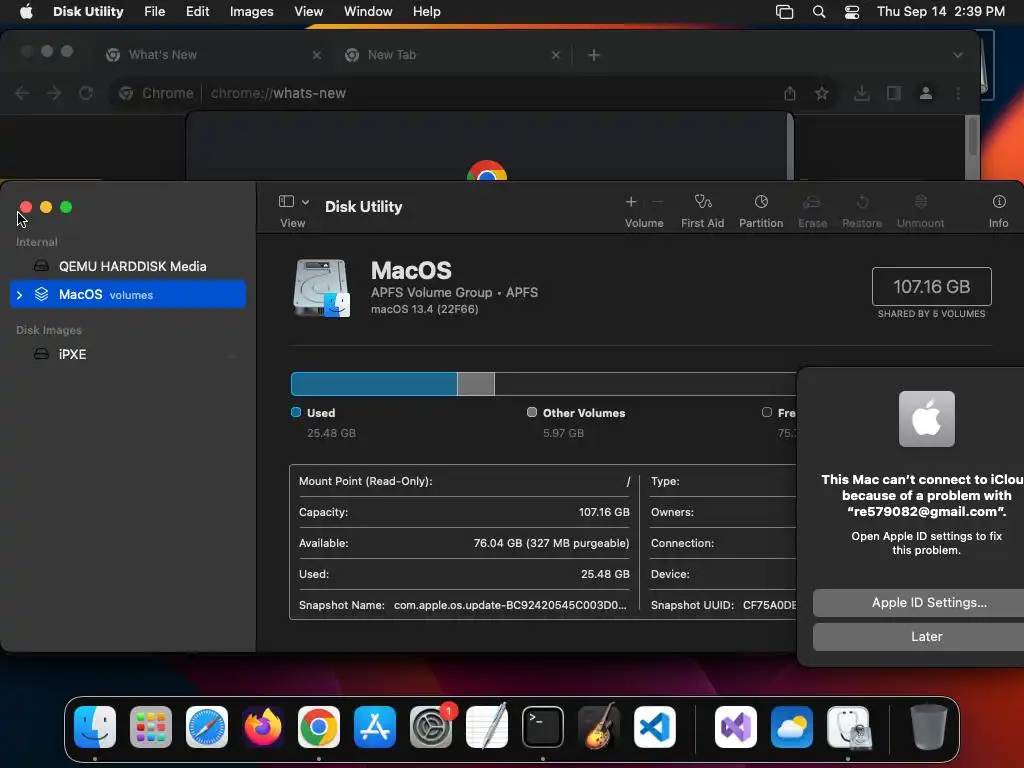The image size is (1024, 768).
Task: Open the View options chevron dropdown
Action: (305, 202)
